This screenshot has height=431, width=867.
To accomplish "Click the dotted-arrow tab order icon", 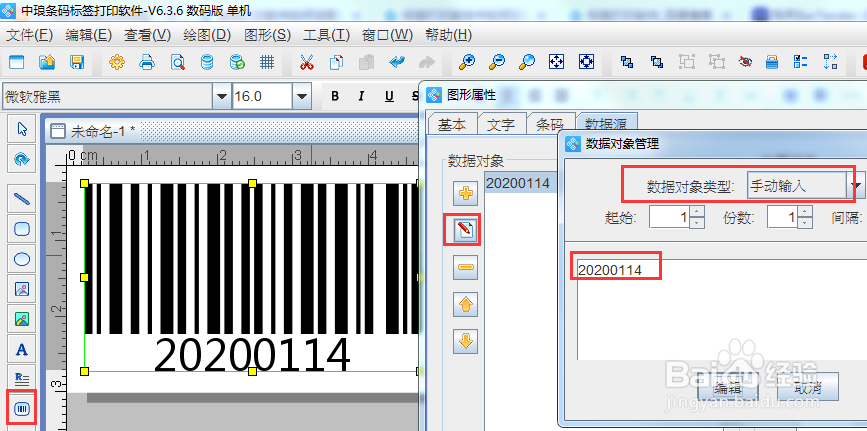I will pos(831,62).
